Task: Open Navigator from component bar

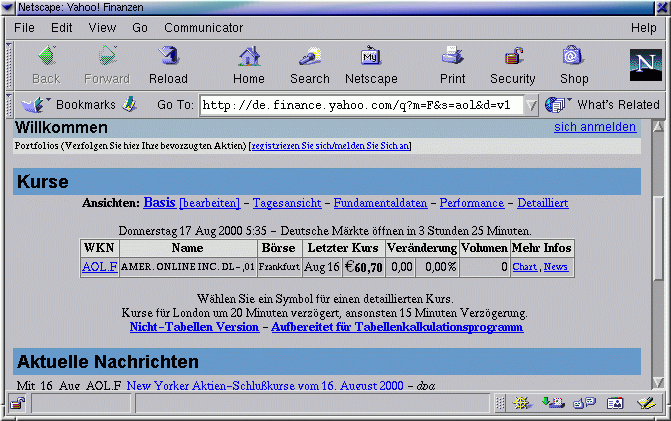Action: tap(522, 403)
